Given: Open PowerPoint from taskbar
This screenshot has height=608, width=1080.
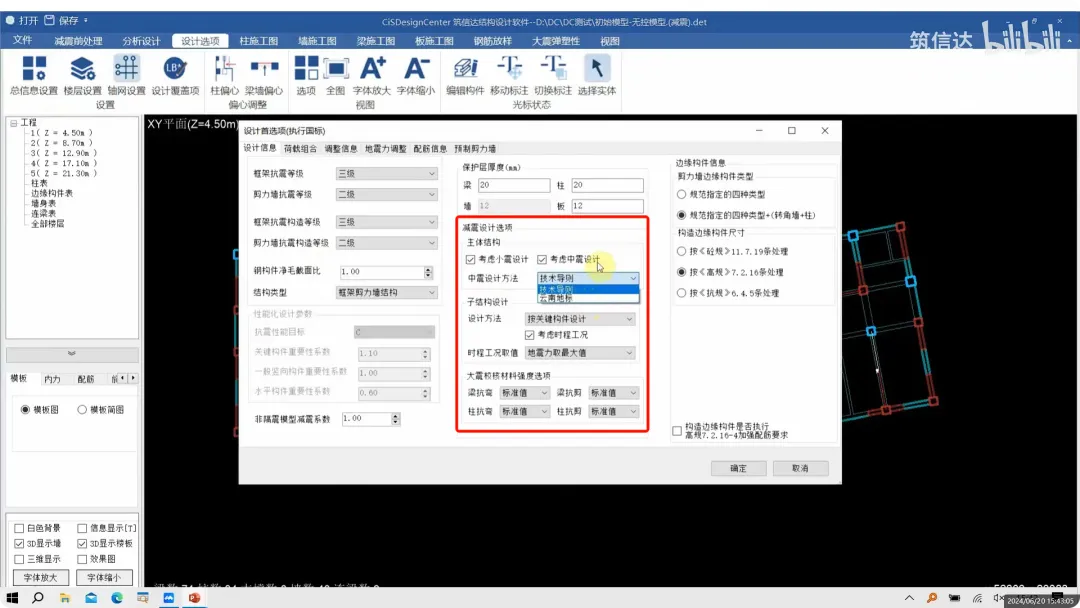Looking at the screenshot, I should [x=195, y=598].
